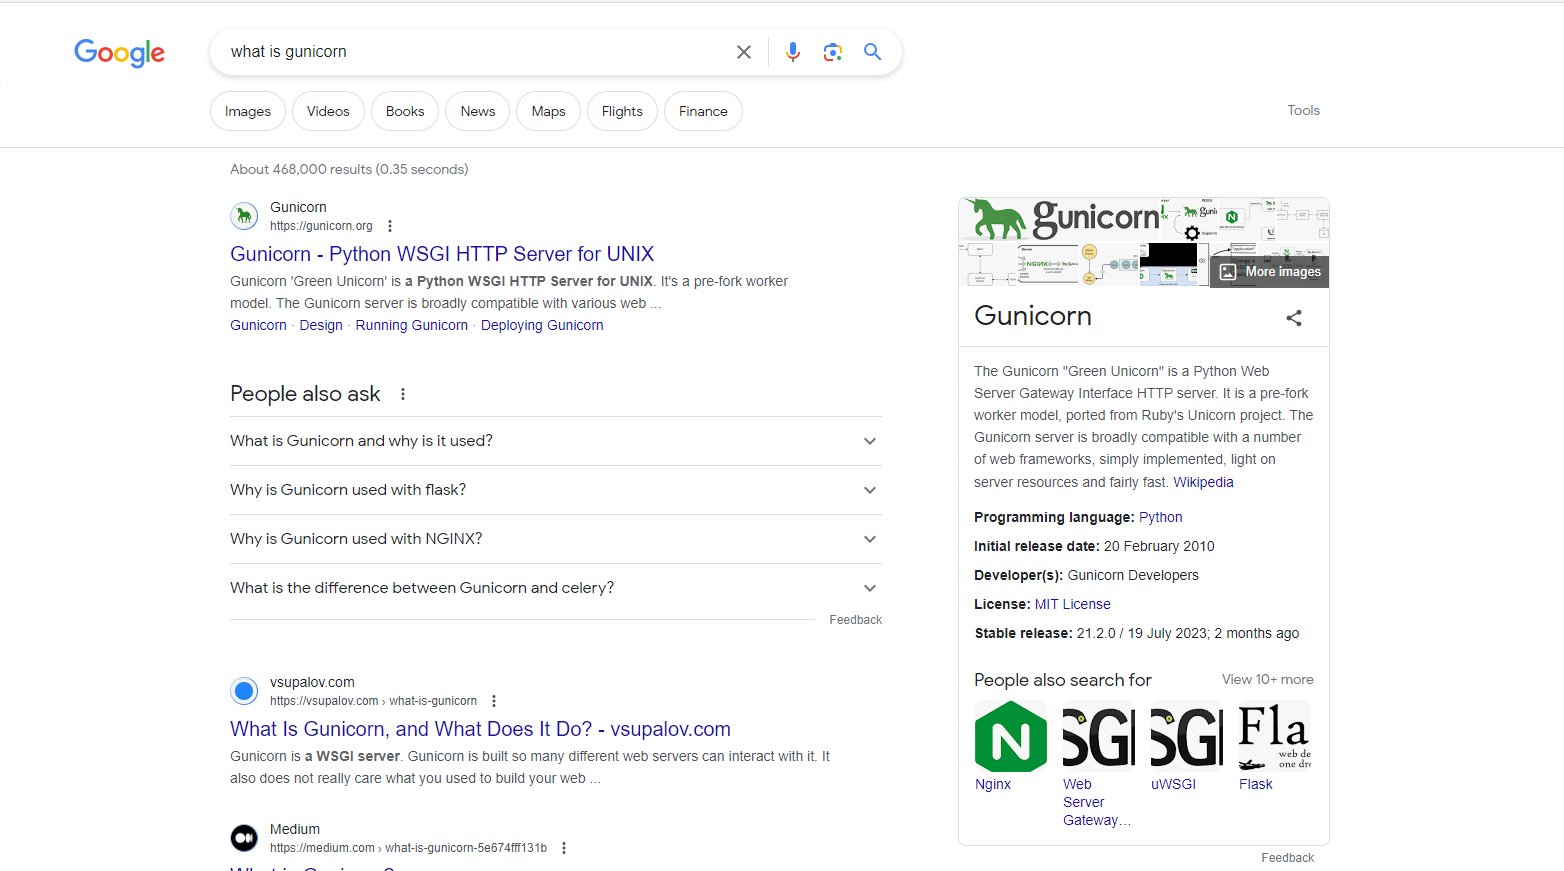Switch to the Videos search tab
1564x871 pixels.
point(328,111)
